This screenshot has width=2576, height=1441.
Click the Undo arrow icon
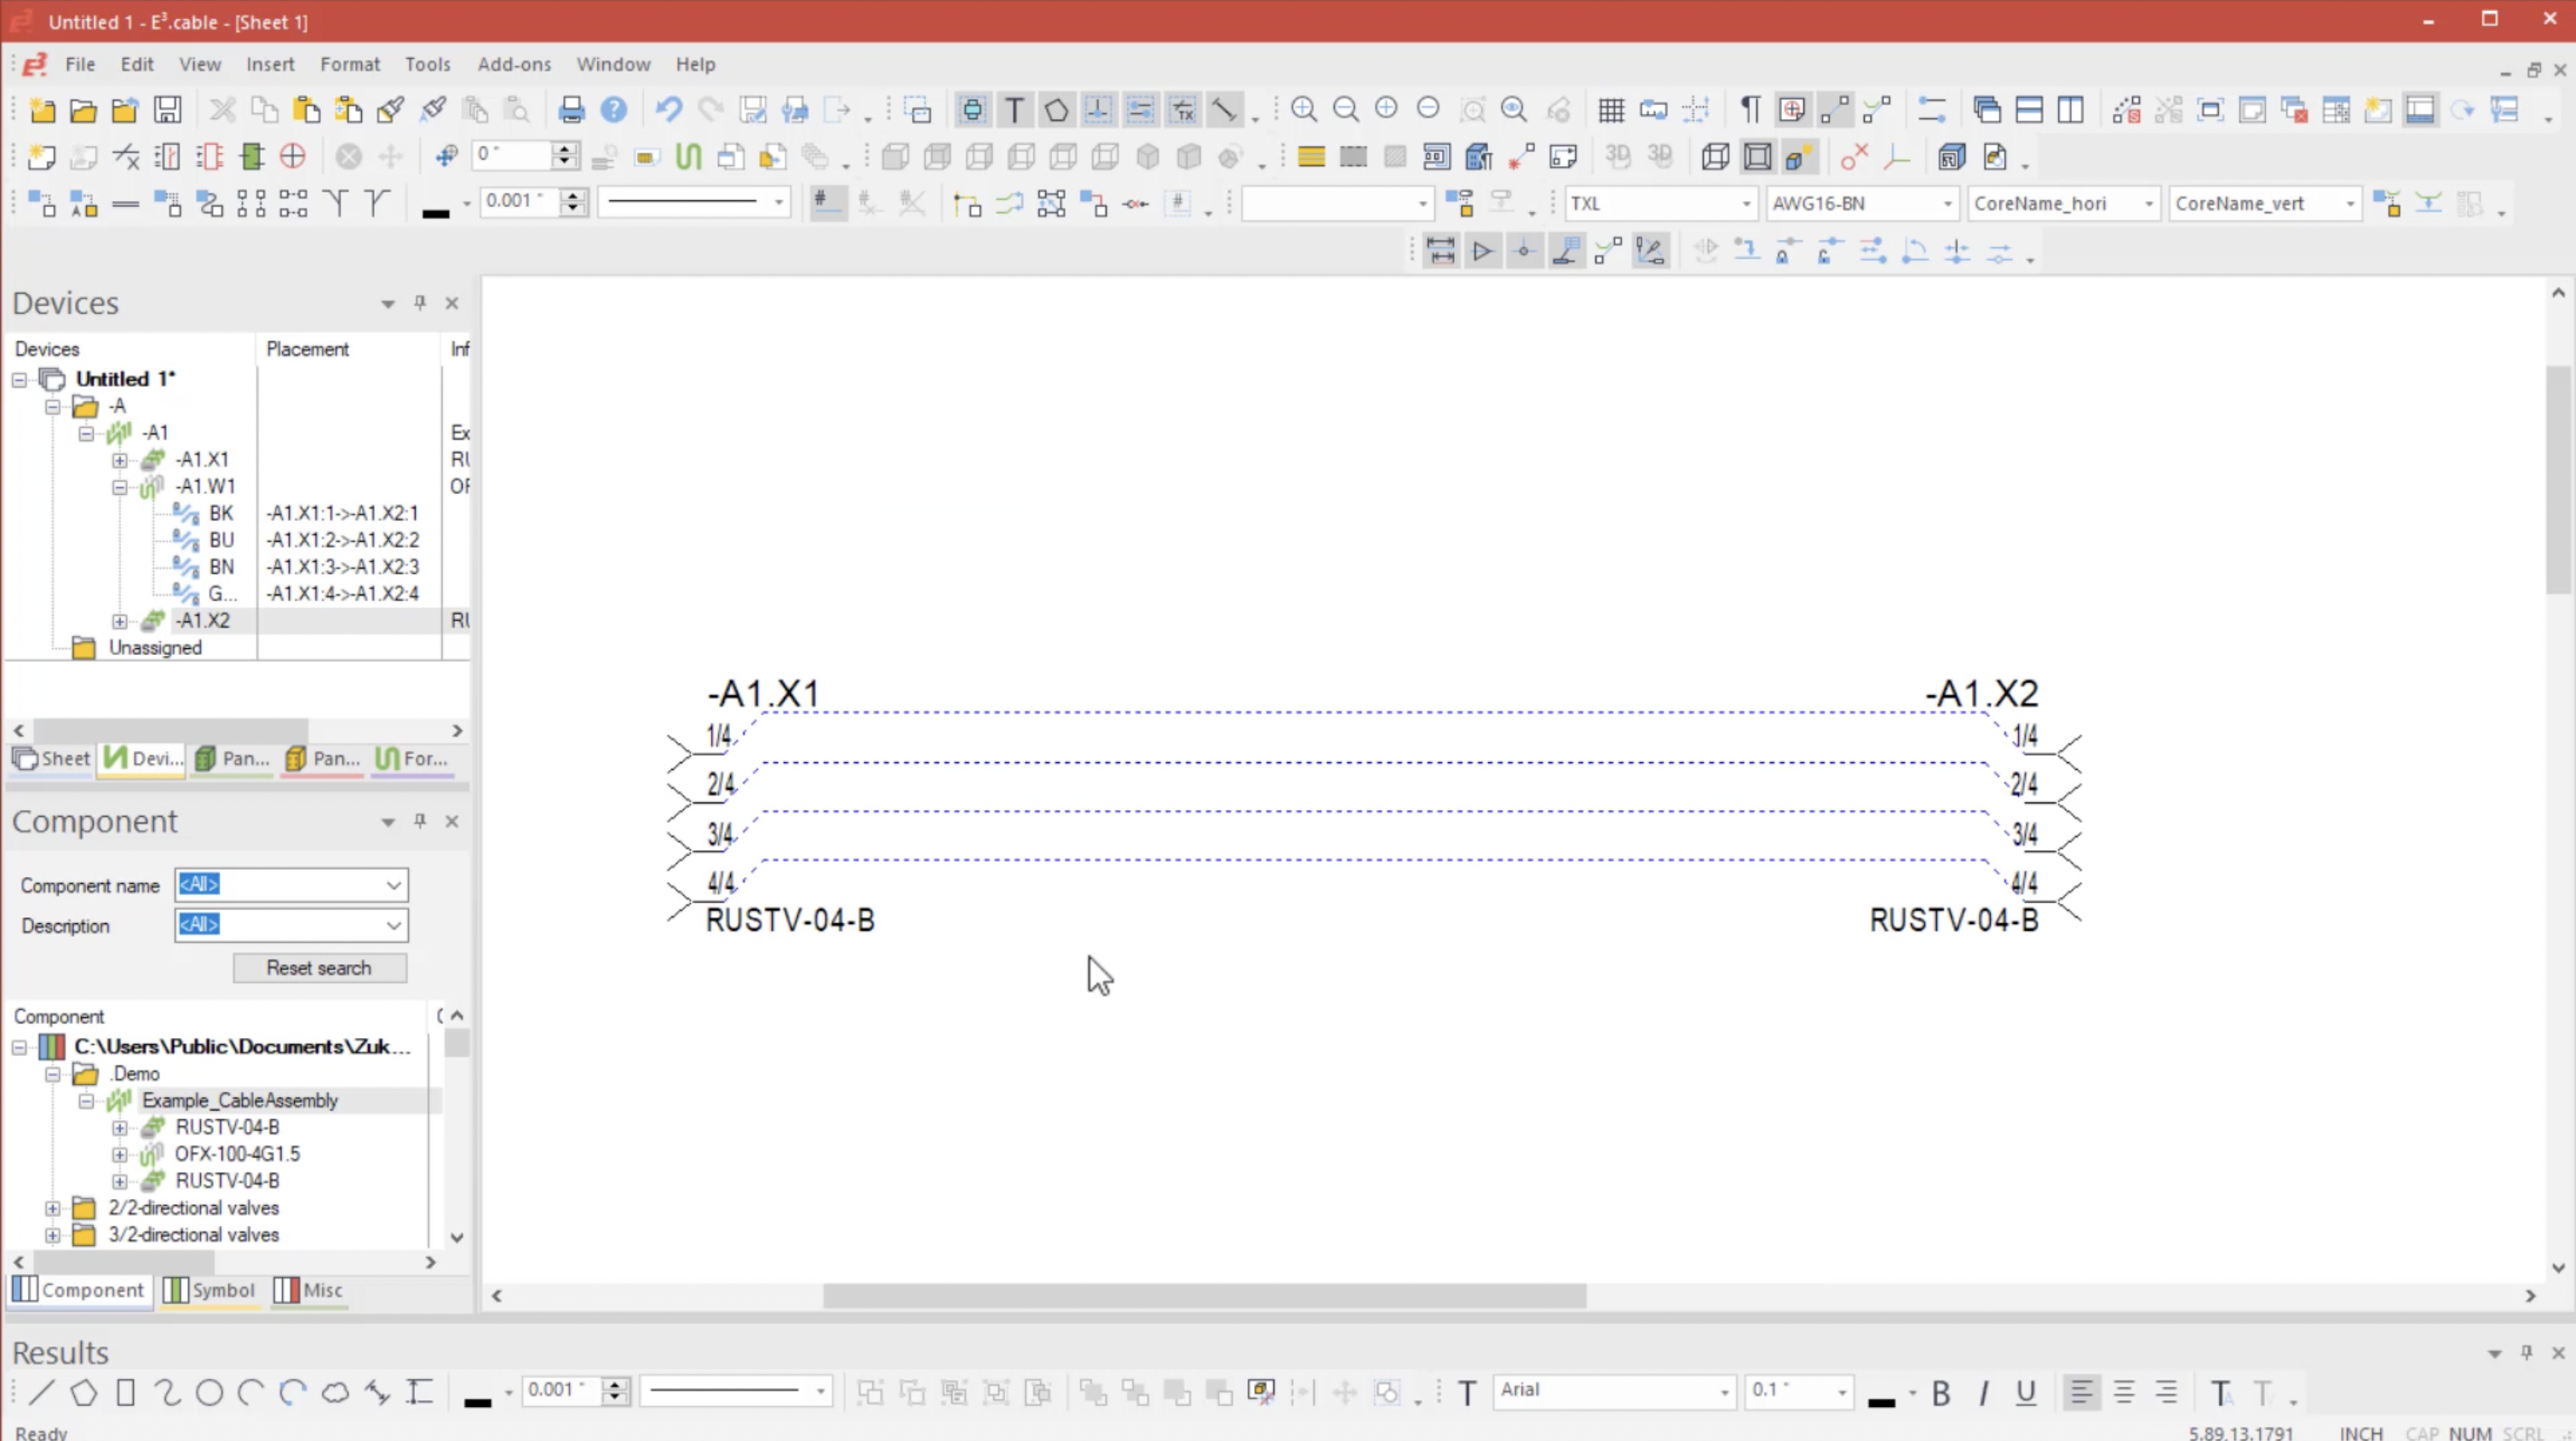(x=668, y=110)
